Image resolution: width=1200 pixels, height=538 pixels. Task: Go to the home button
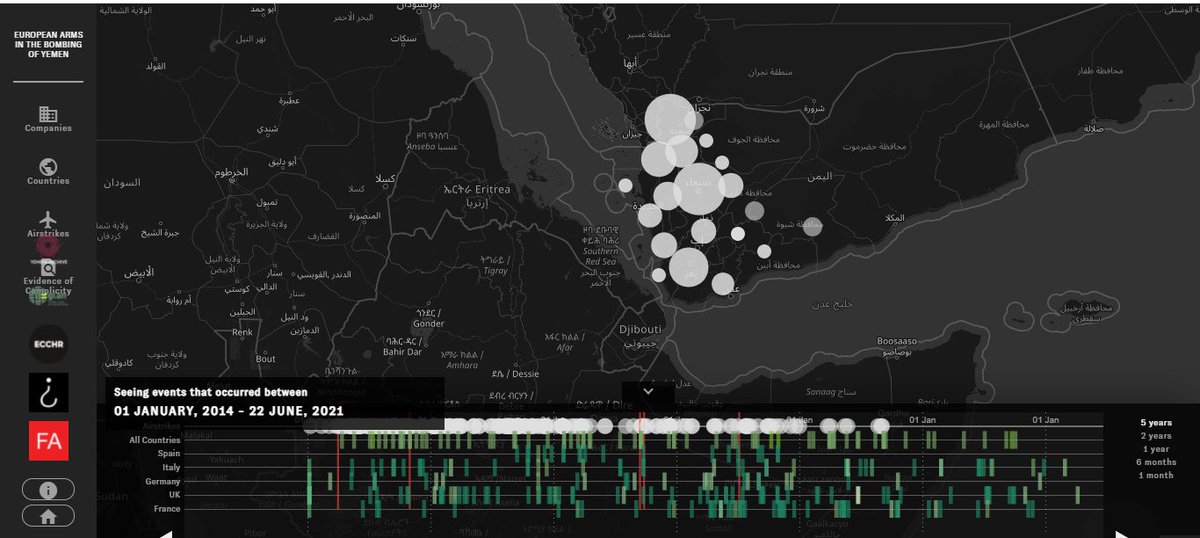point(48,517)
